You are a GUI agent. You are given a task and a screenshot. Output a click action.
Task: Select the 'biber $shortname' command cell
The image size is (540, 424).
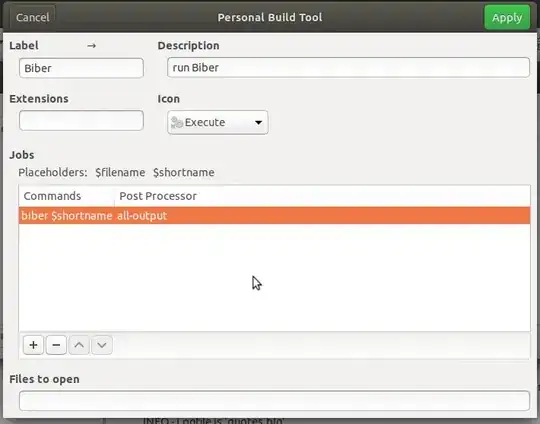tap(67, 216)
